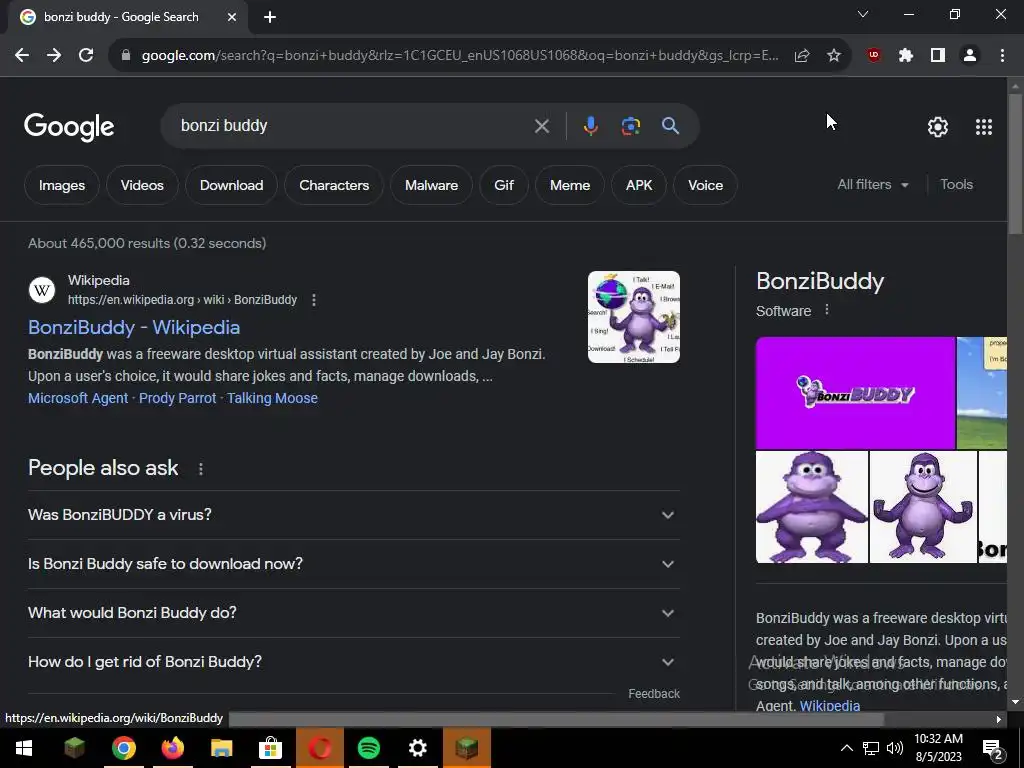Open the share page icon in address bar
Viewport: 1024px width, 768px height.
tap(802, 56)
